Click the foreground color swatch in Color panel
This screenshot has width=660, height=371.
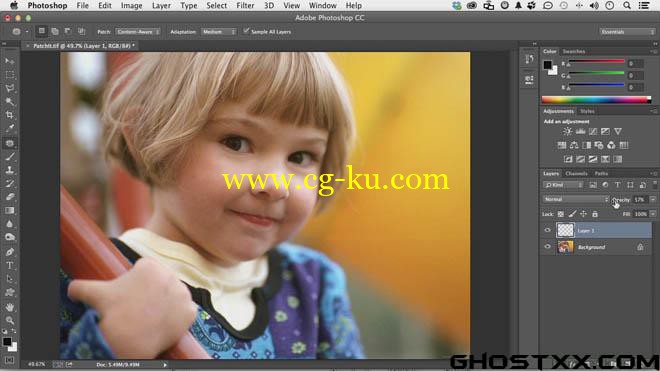point(547,65)
